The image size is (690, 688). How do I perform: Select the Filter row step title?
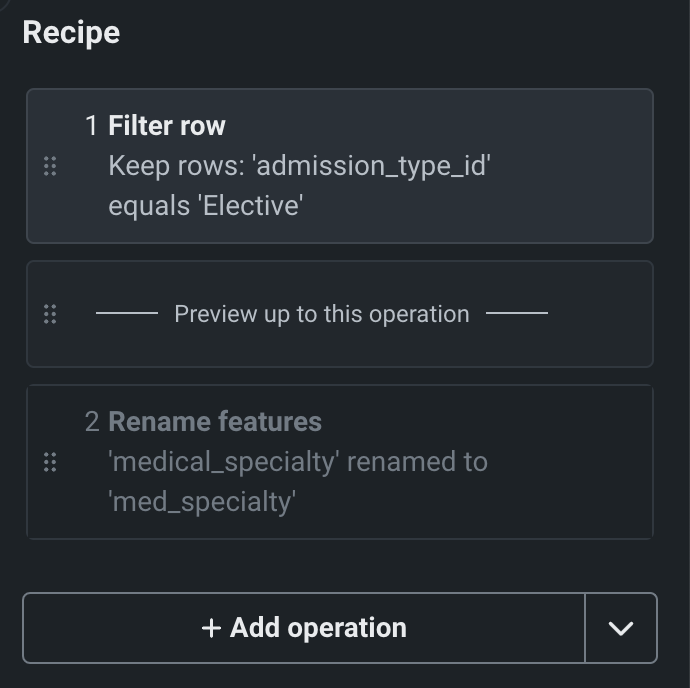pos(167,126)
